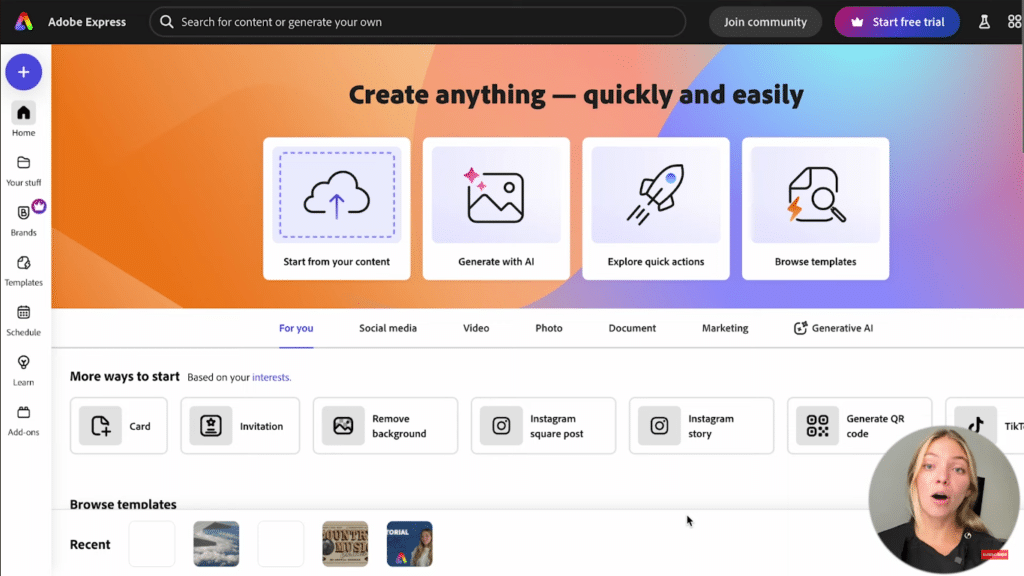Switch to the Video tab

pyautogui.click(x=476, y=328)
